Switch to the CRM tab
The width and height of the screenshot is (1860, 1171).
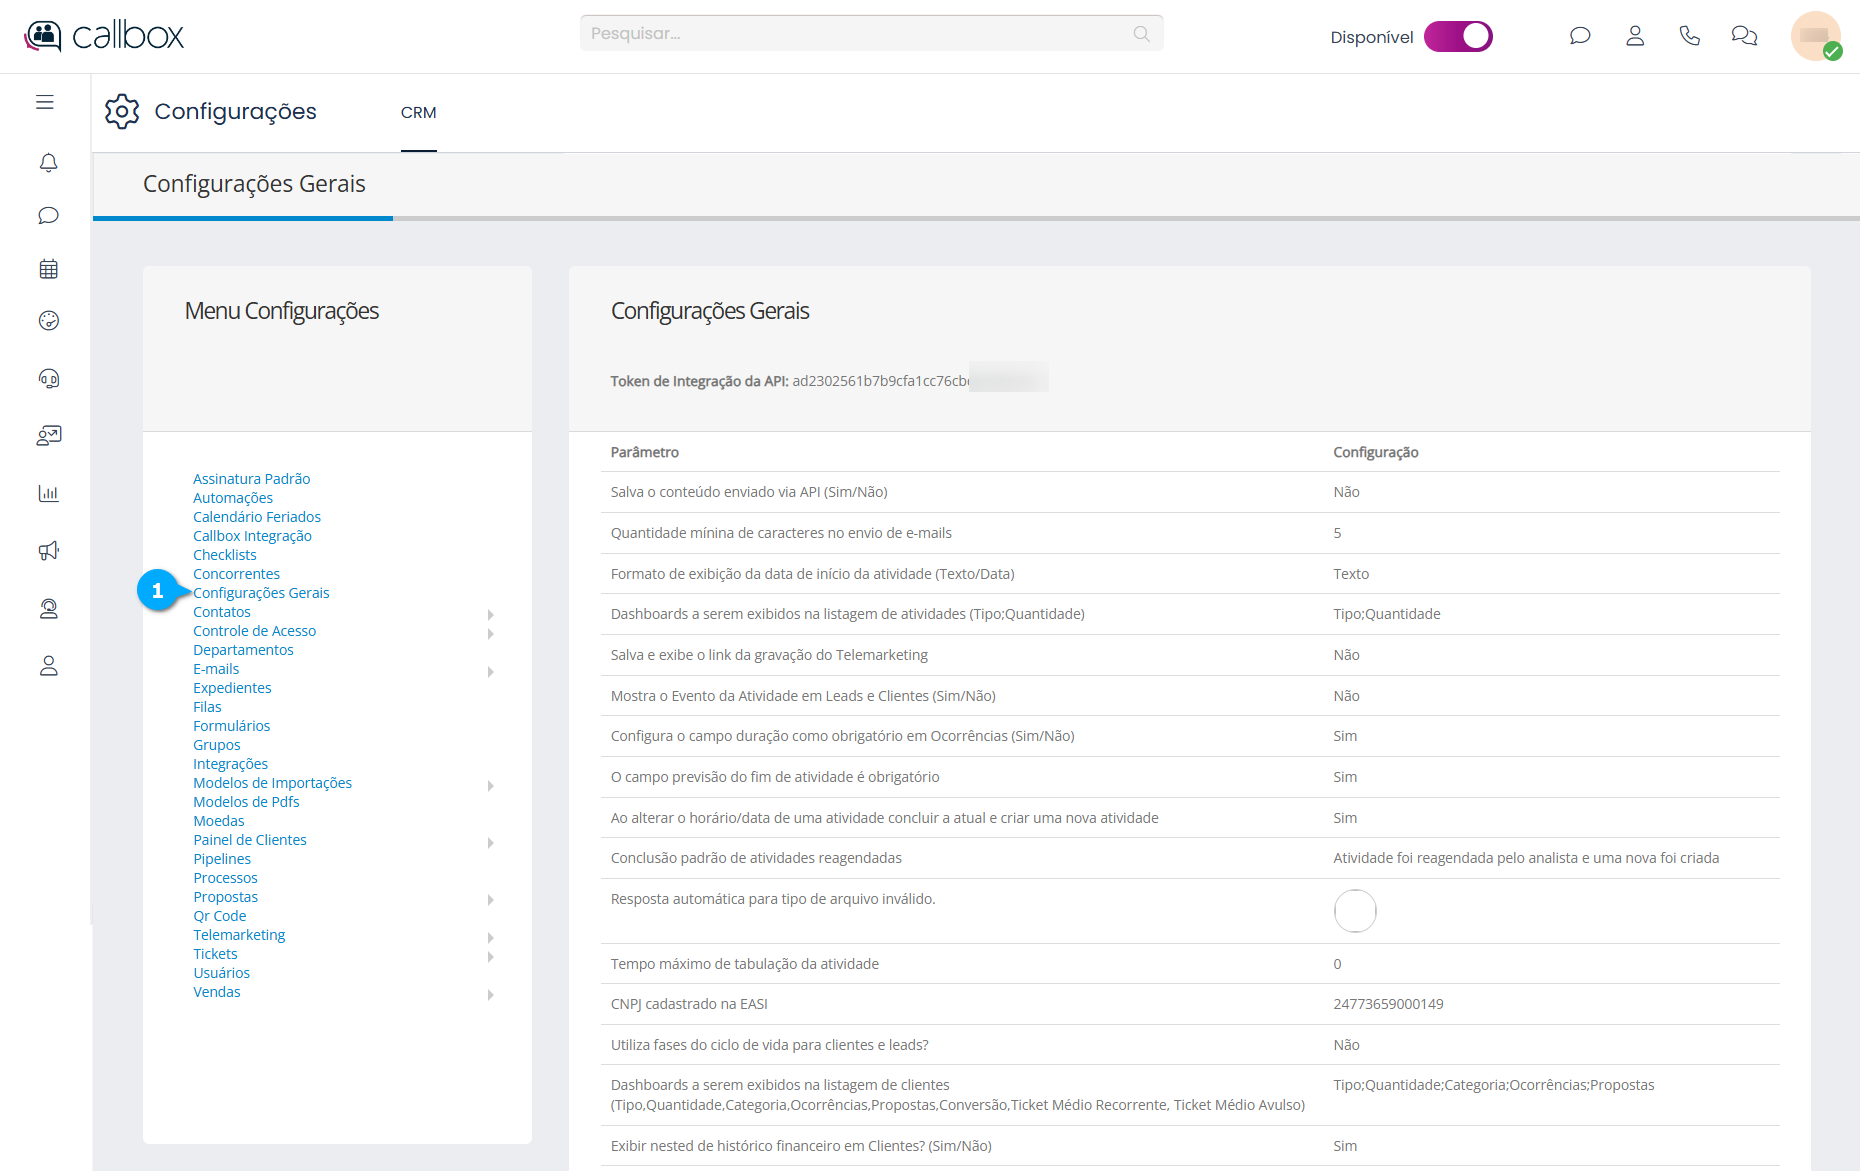coord(418,113)
